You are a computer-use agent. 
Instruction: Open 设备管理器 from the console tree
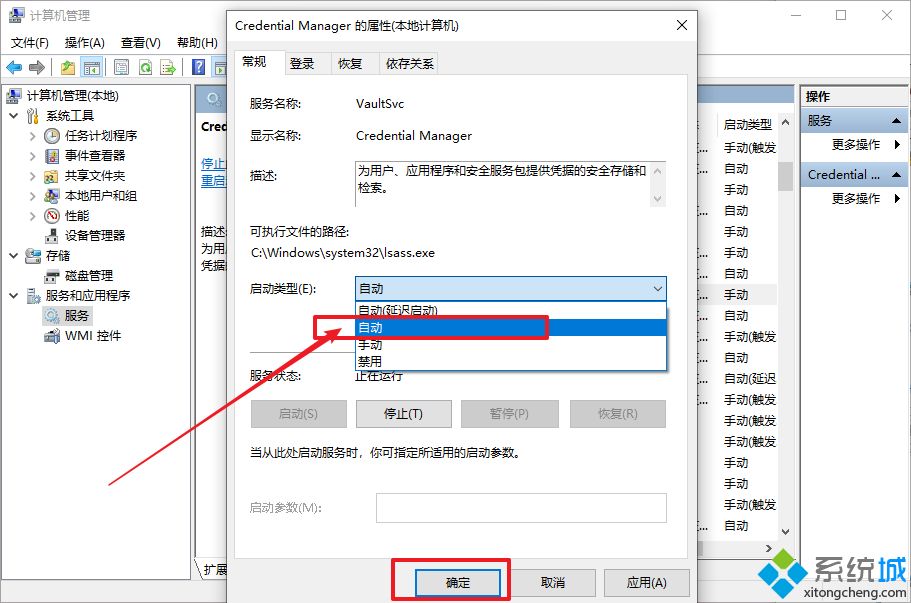point(95,236)
